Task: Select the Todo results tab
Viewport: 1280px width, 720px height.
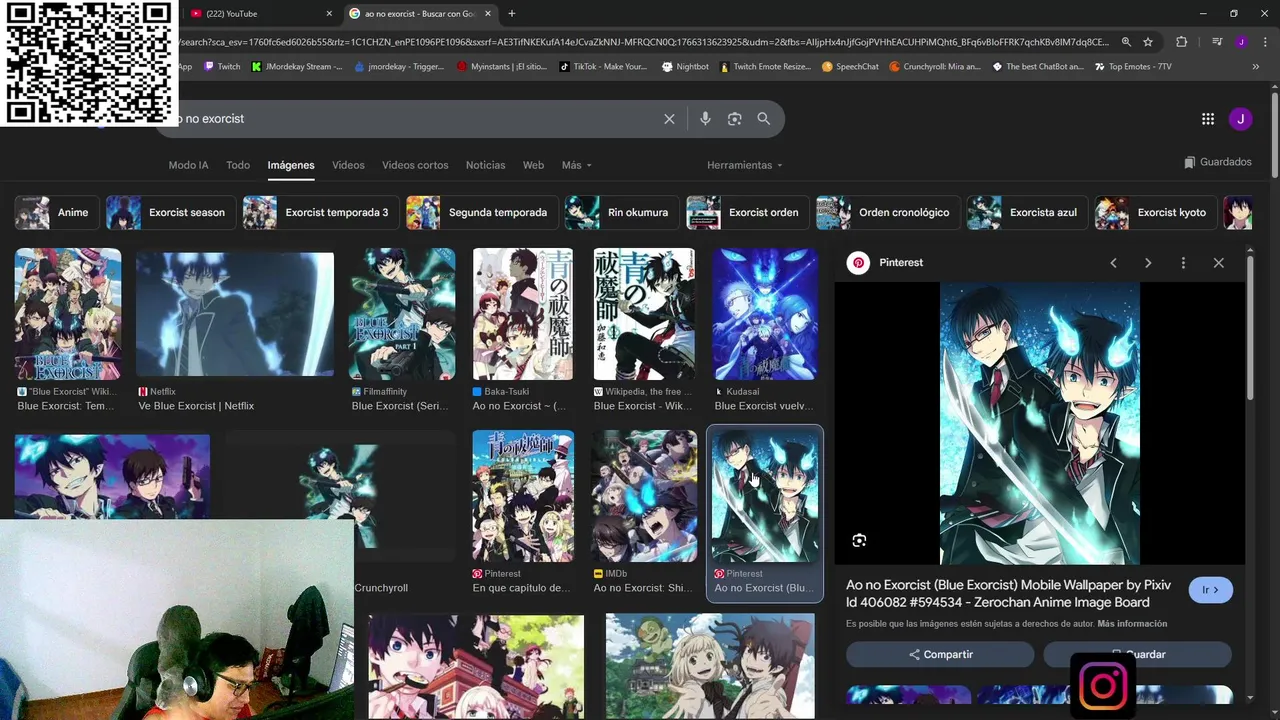Action: pyautogui.click(x=238, y=165)
